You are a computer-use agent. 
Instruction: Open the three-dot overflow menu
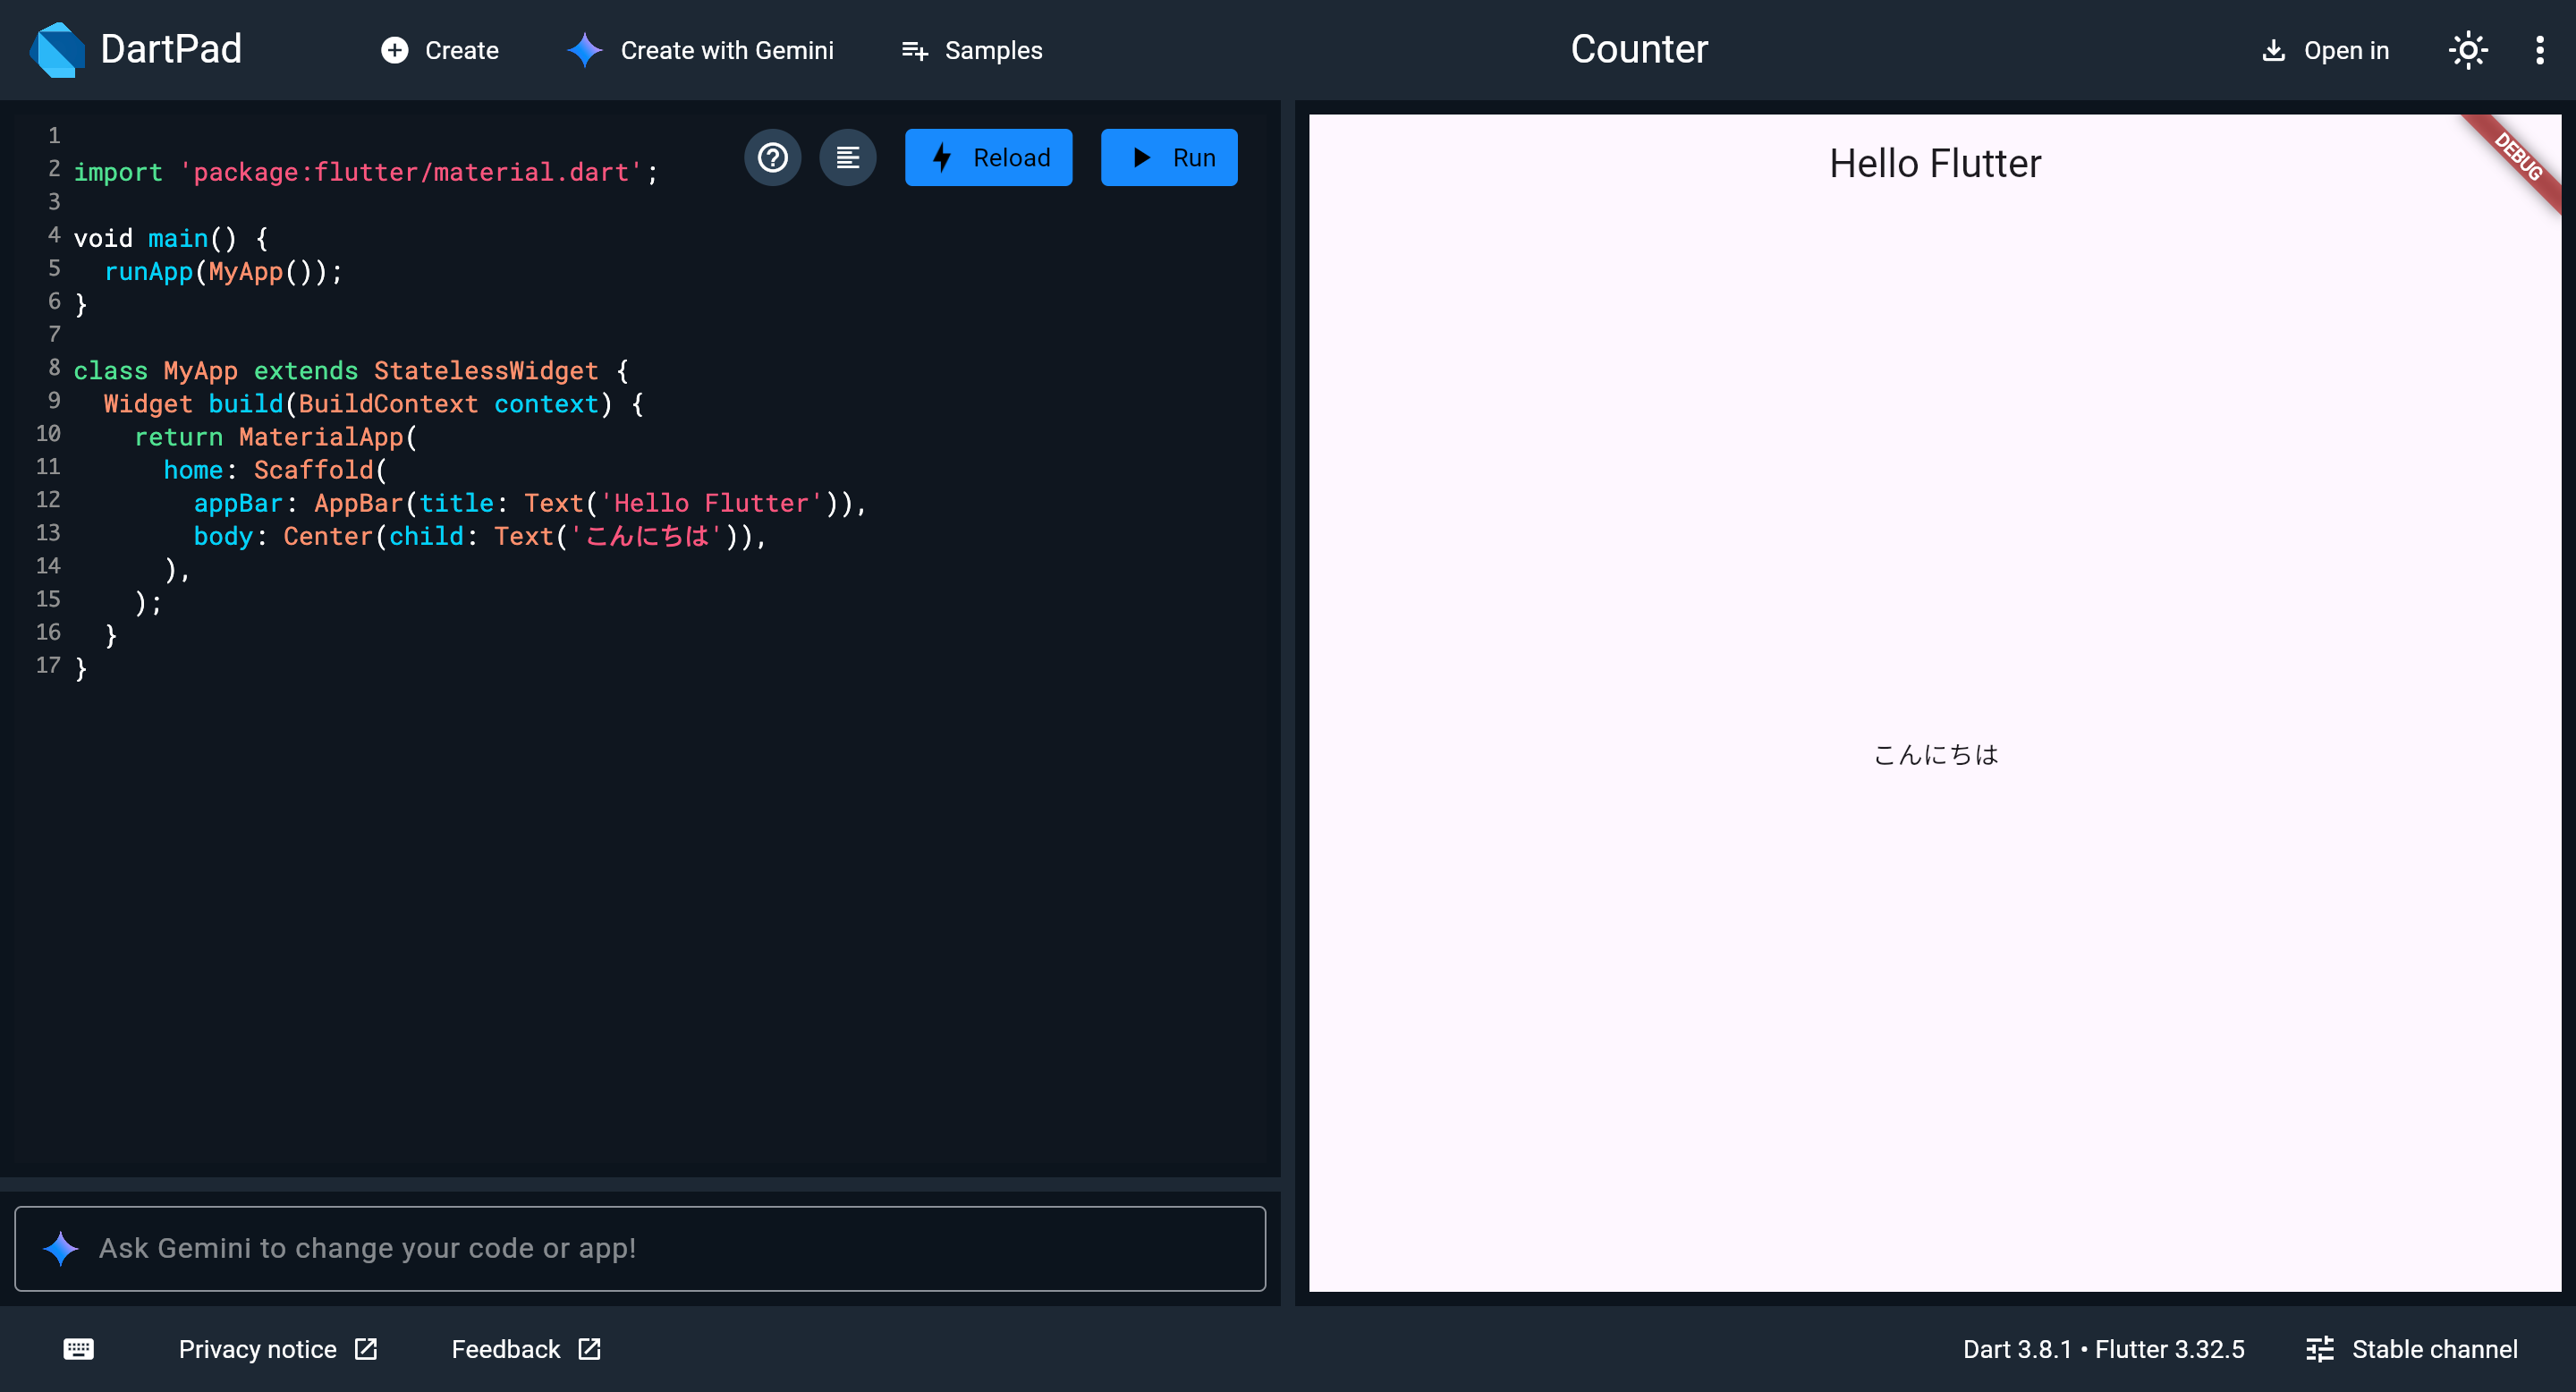point(2539,50)
